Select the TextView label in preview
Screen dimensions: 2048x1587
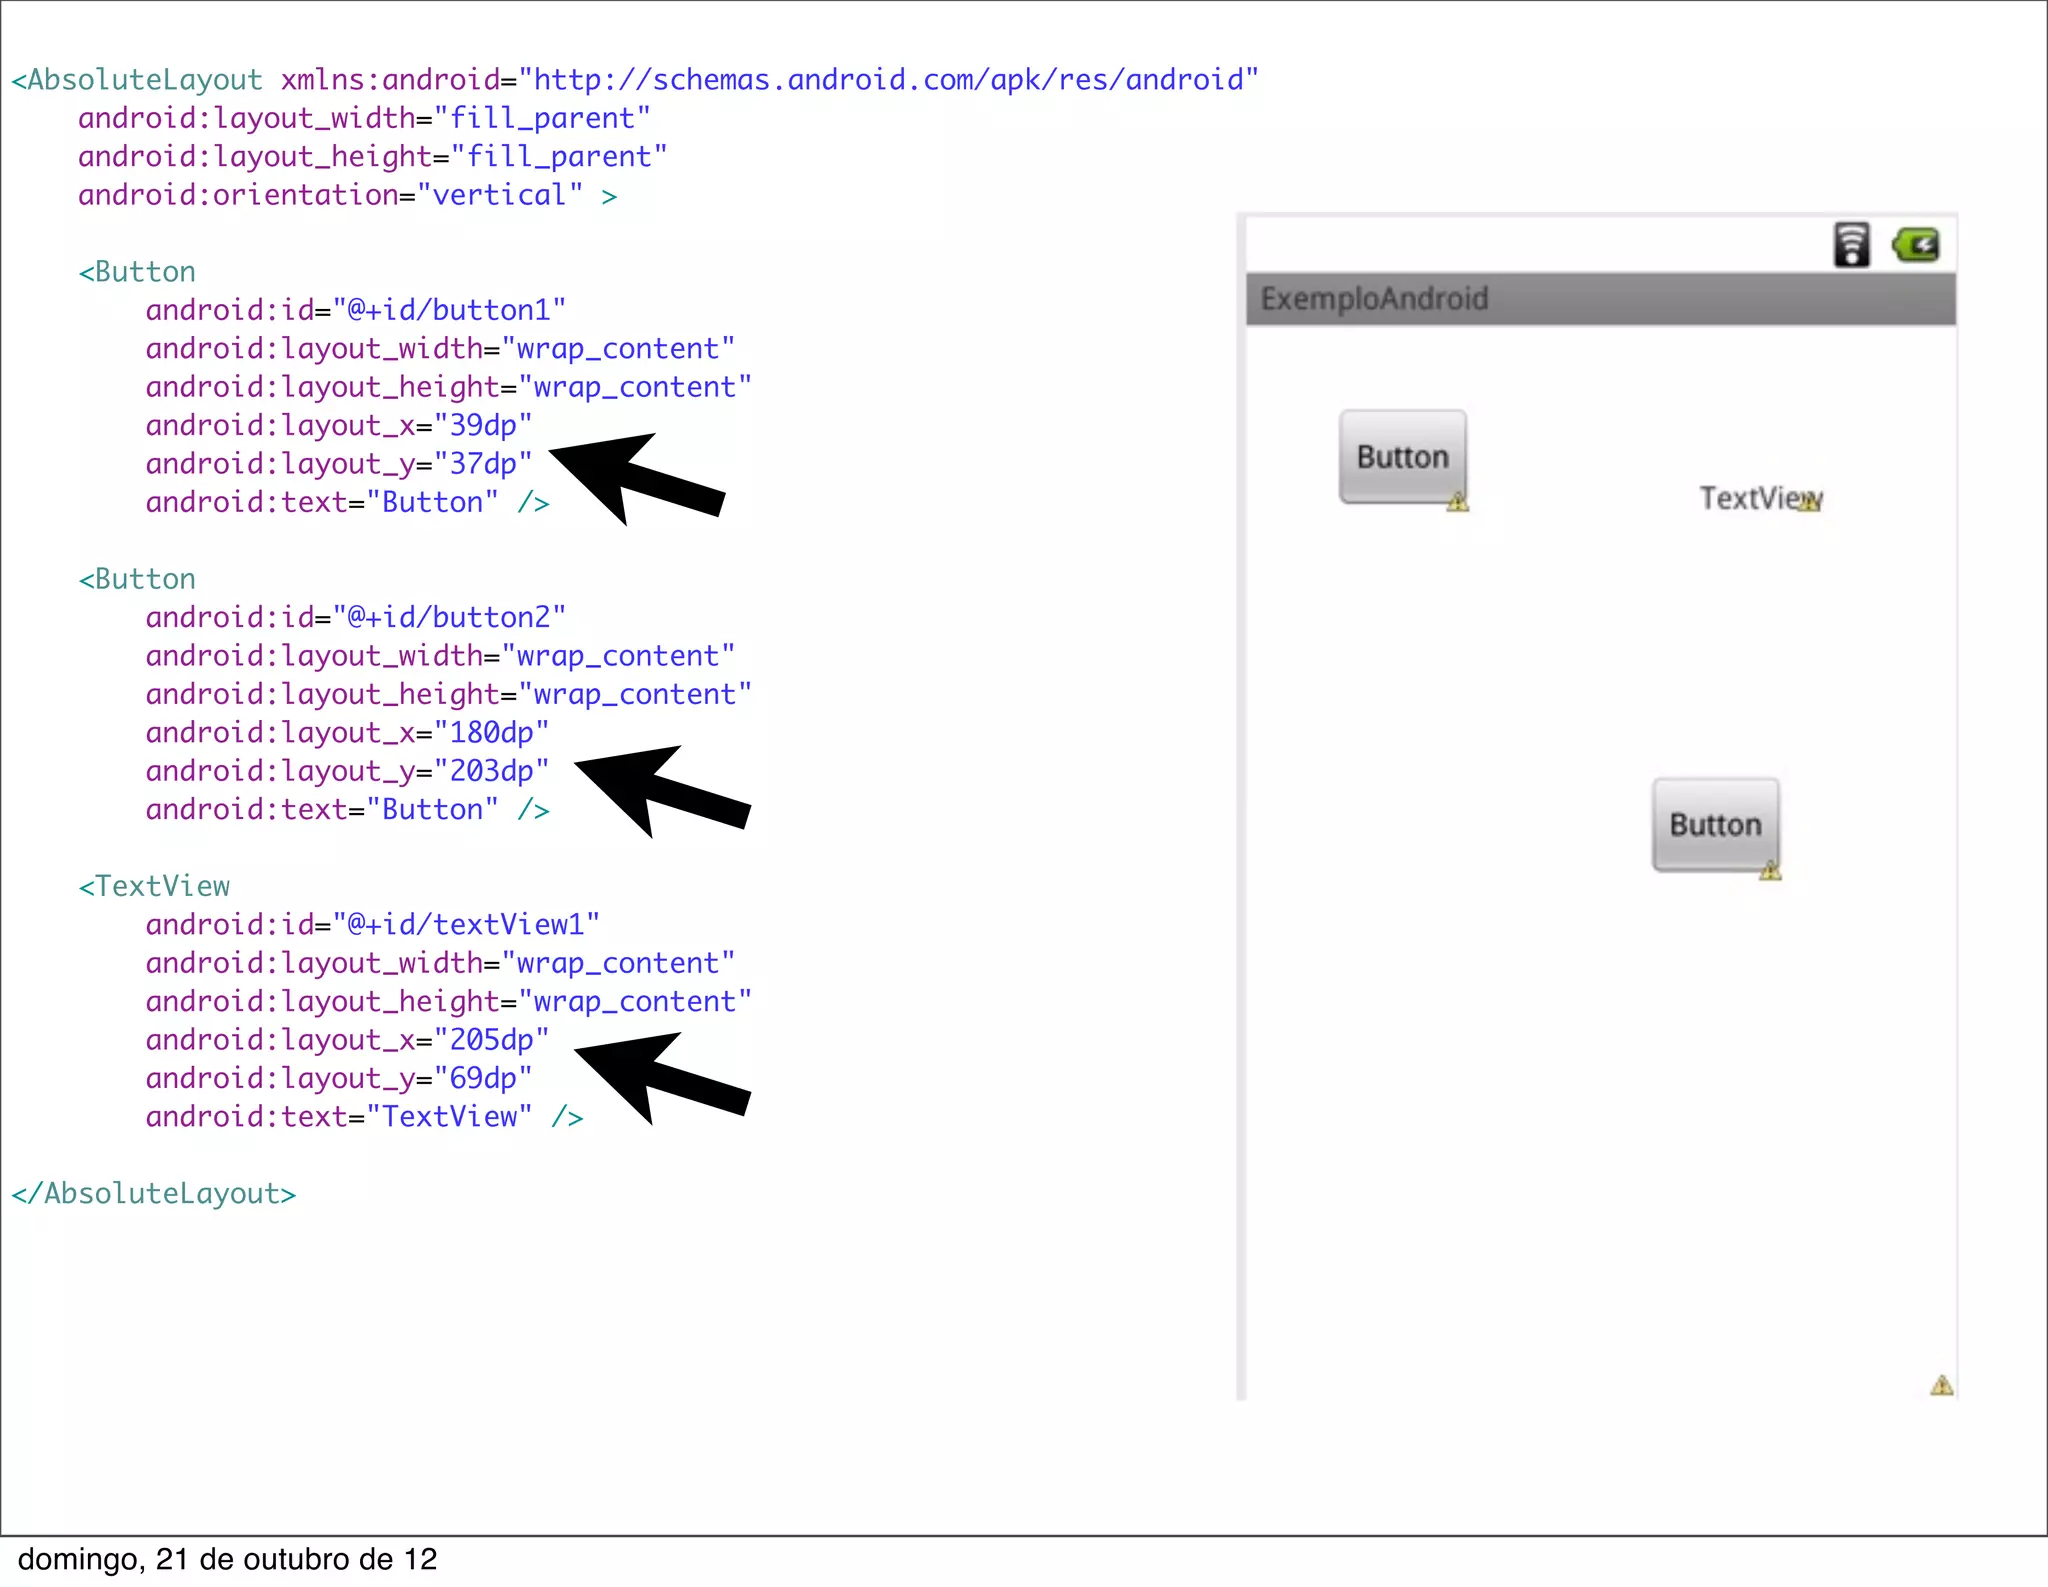(x=1750, y=498)
